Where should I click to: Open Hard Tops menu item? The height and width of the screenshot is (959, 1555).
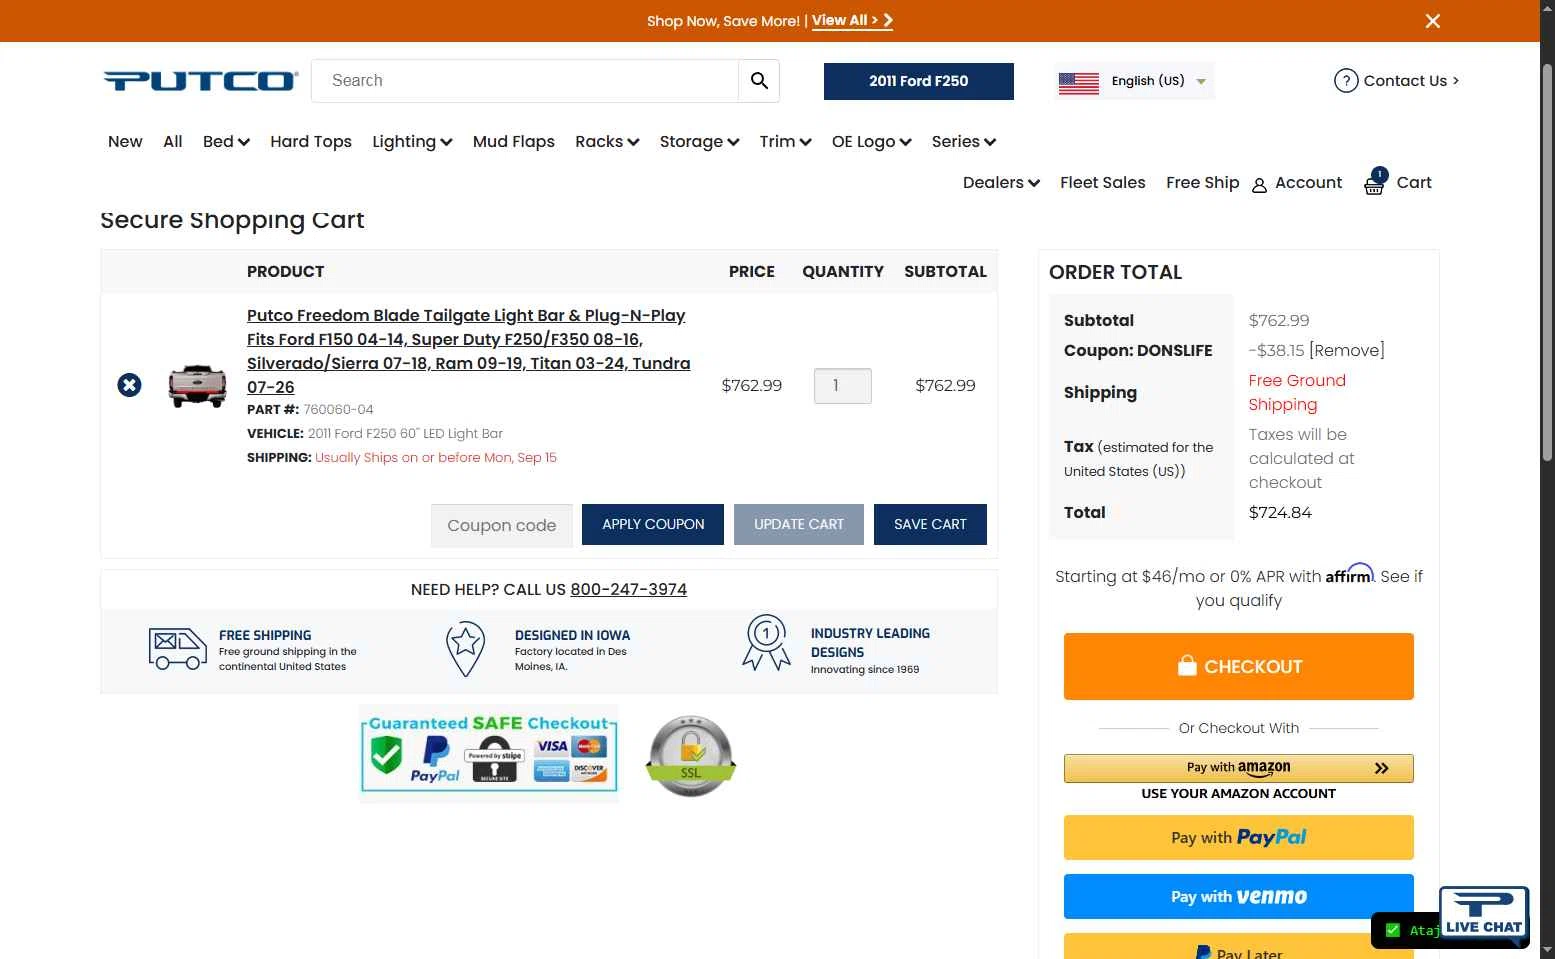pyautogui.click(x=311, y=142)
